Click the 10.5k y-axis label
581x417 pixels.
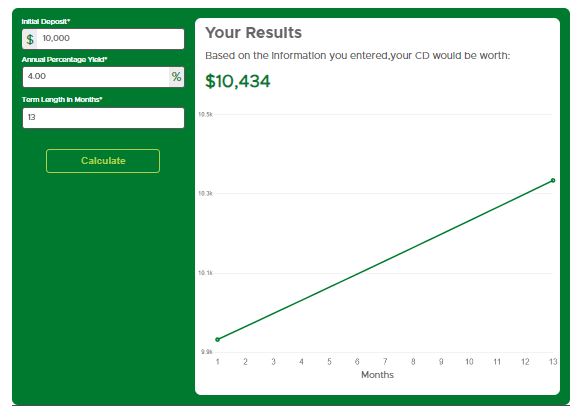click(x=206, y=115)
